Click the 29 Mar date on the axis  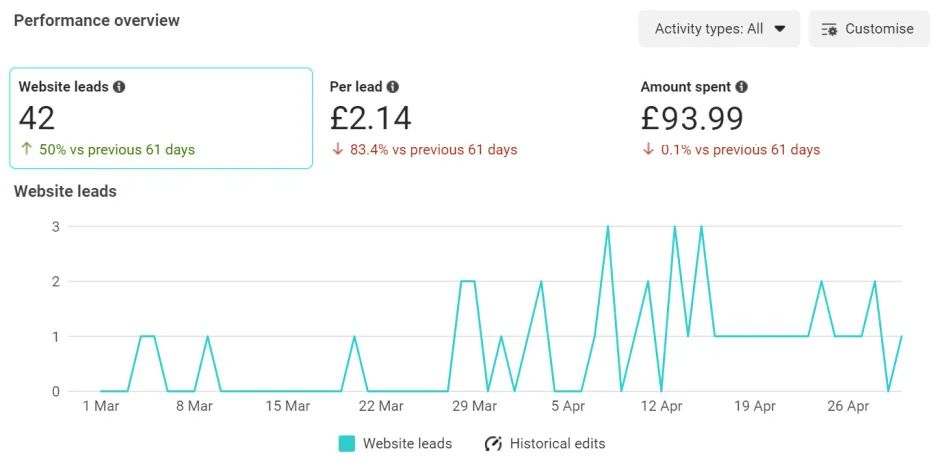(474, 406)
